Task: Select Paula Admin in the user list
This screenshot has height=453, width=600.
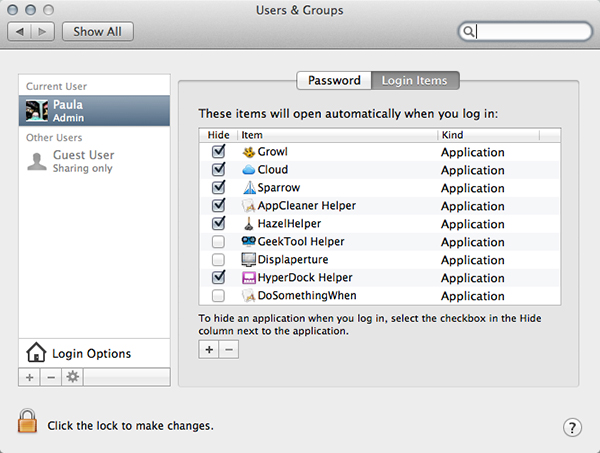Action: point(94,111)
